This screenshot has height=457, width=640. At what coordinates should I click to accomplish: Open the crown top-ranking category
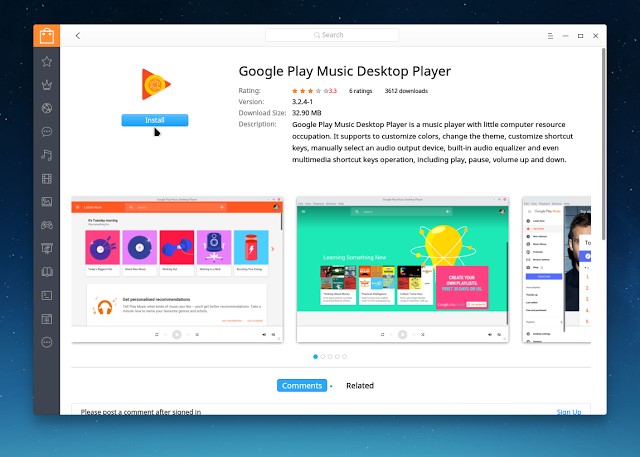click(x=46, y=85)
